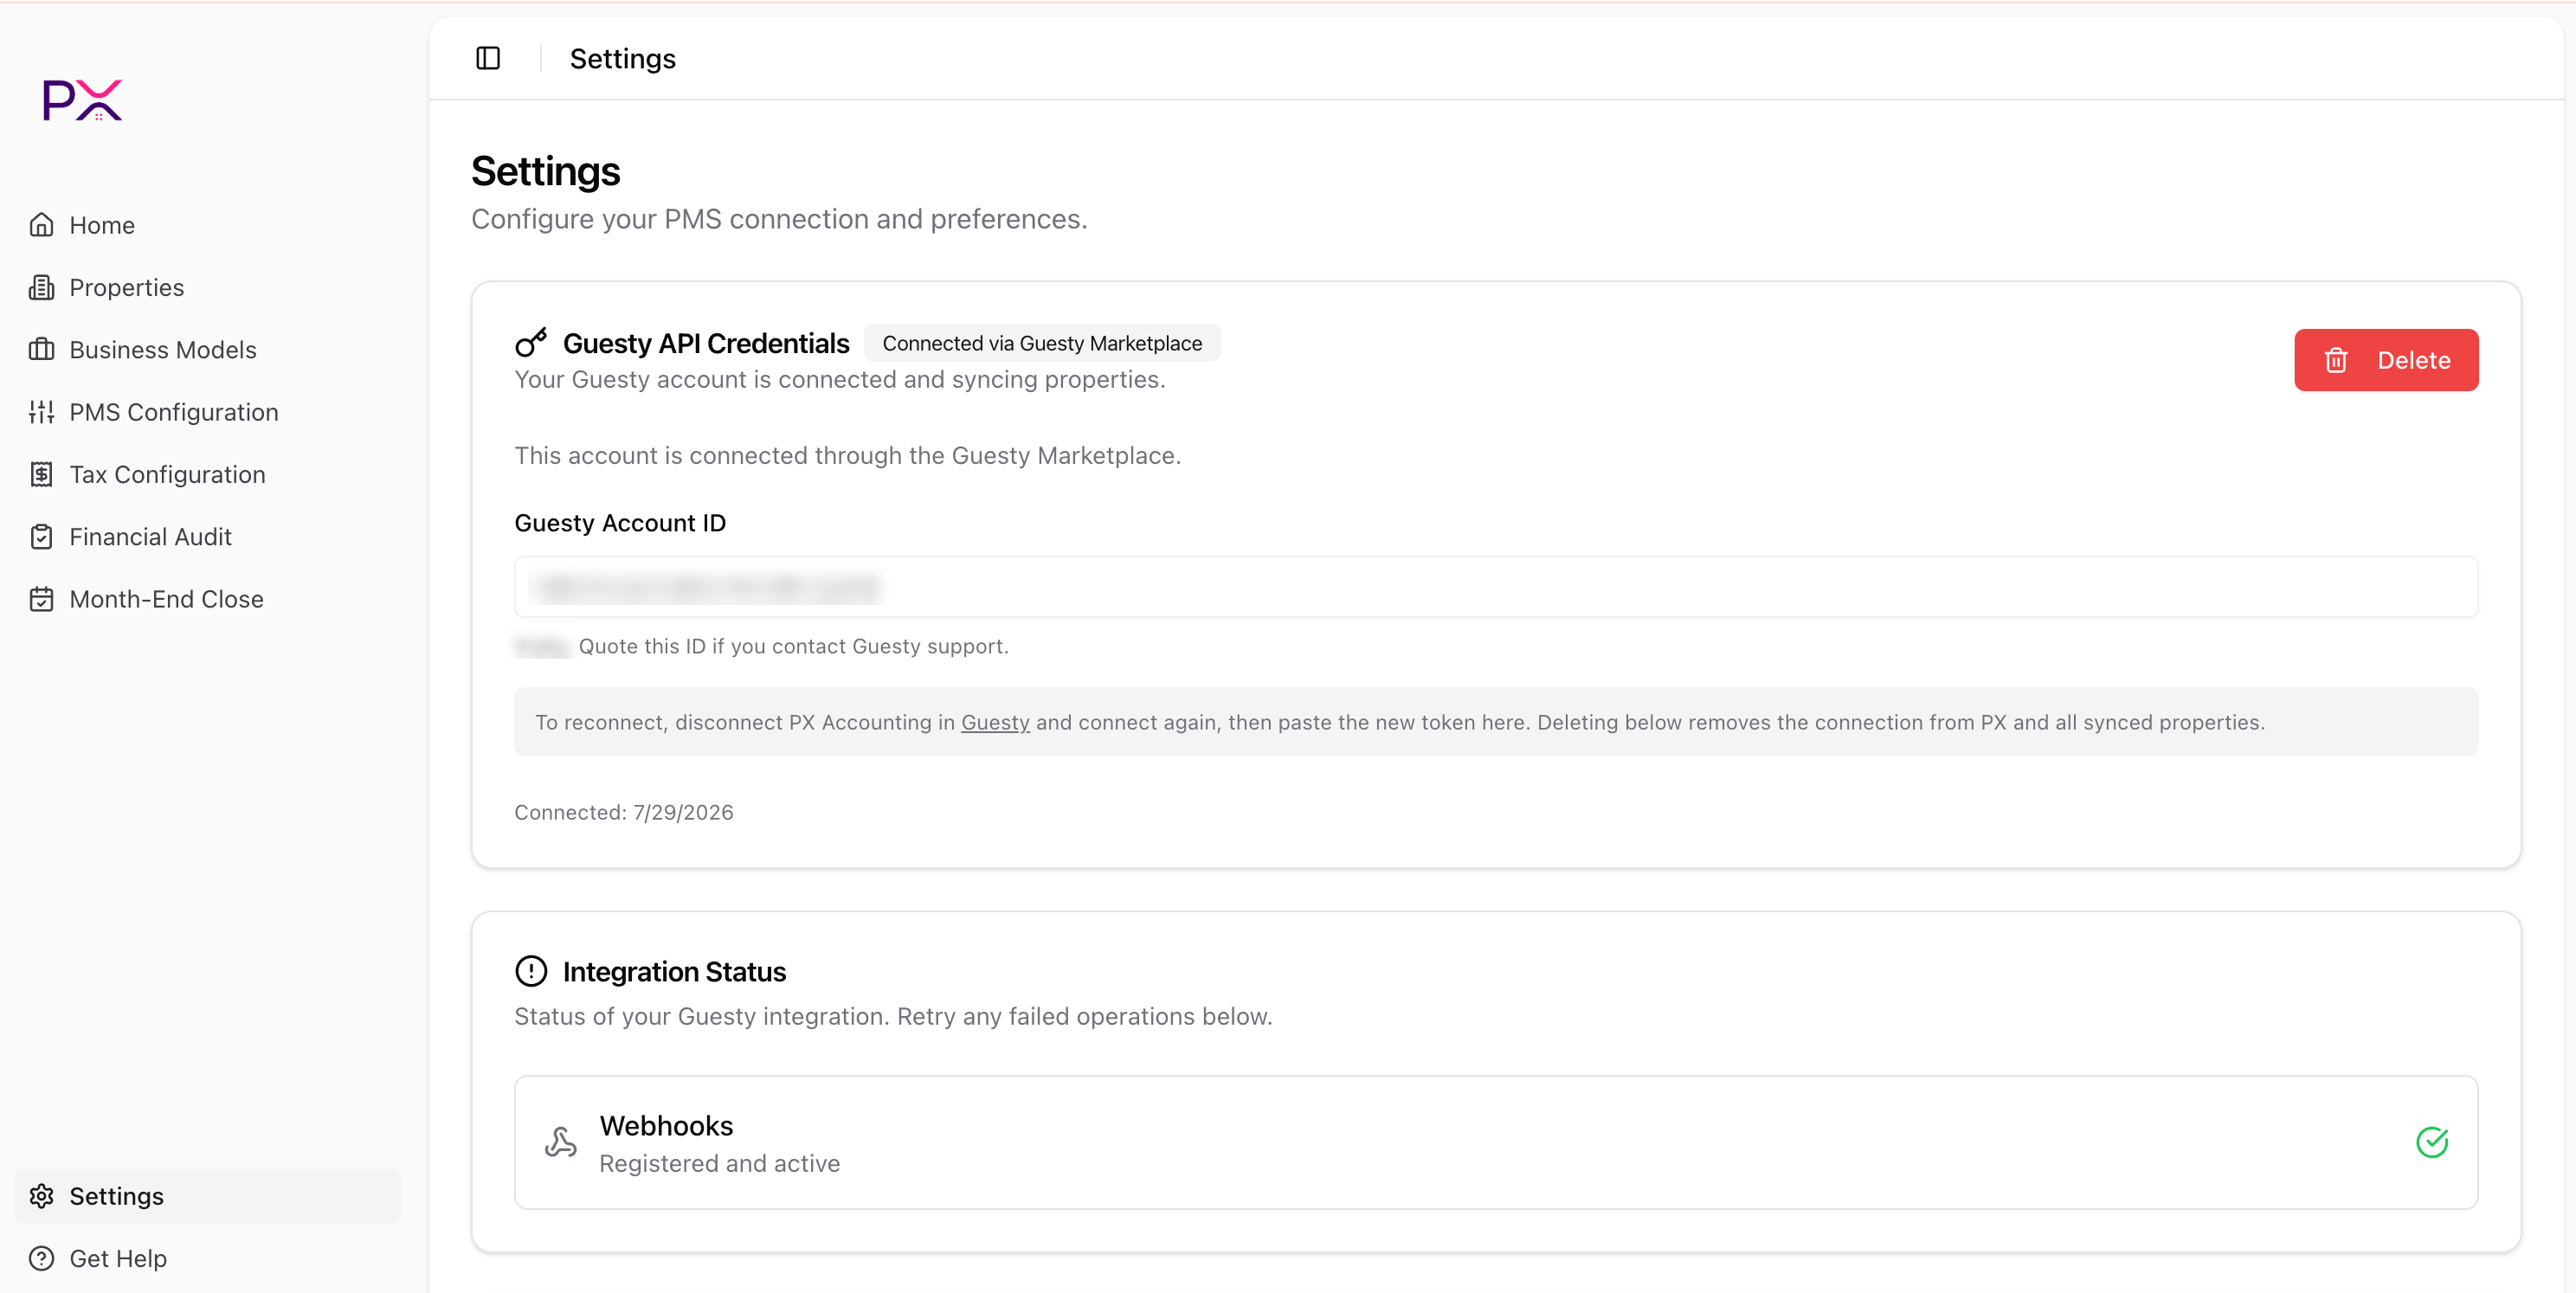Delete the Guesty API credentials
The image size is (2576, 1293).
tap(2386, 360)
